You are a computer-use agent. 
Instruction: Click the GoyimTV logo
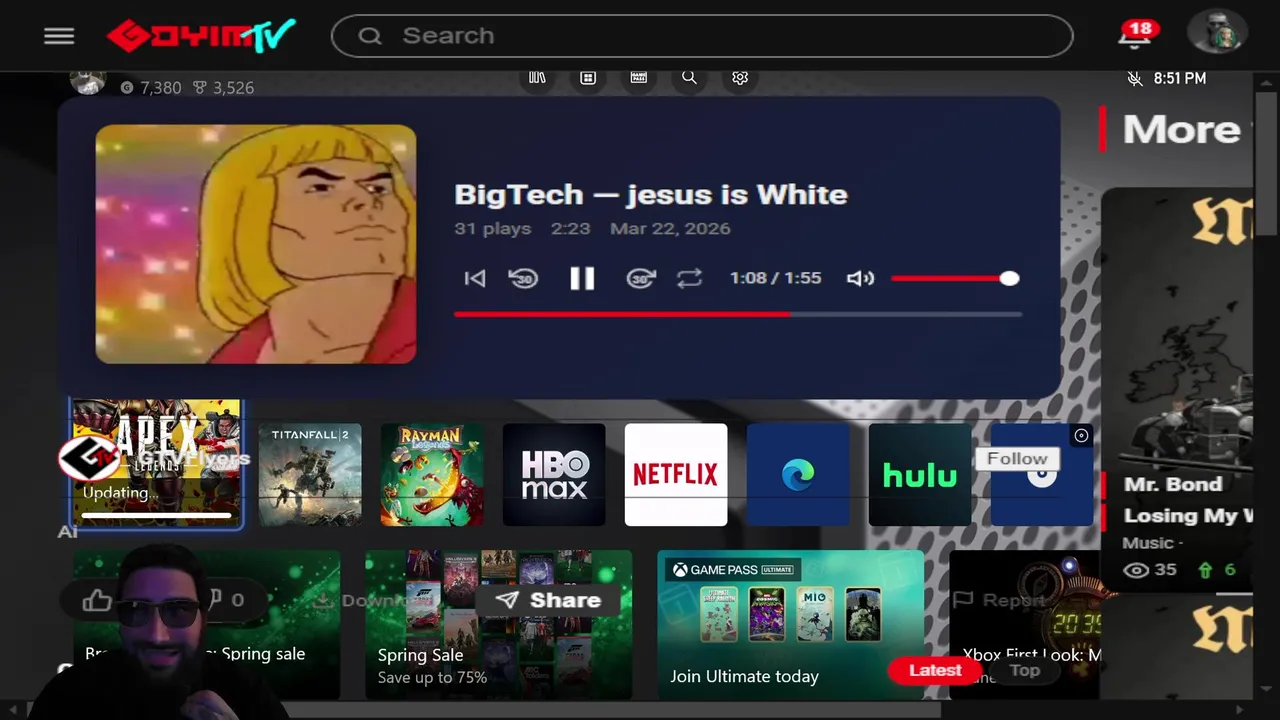201,36
